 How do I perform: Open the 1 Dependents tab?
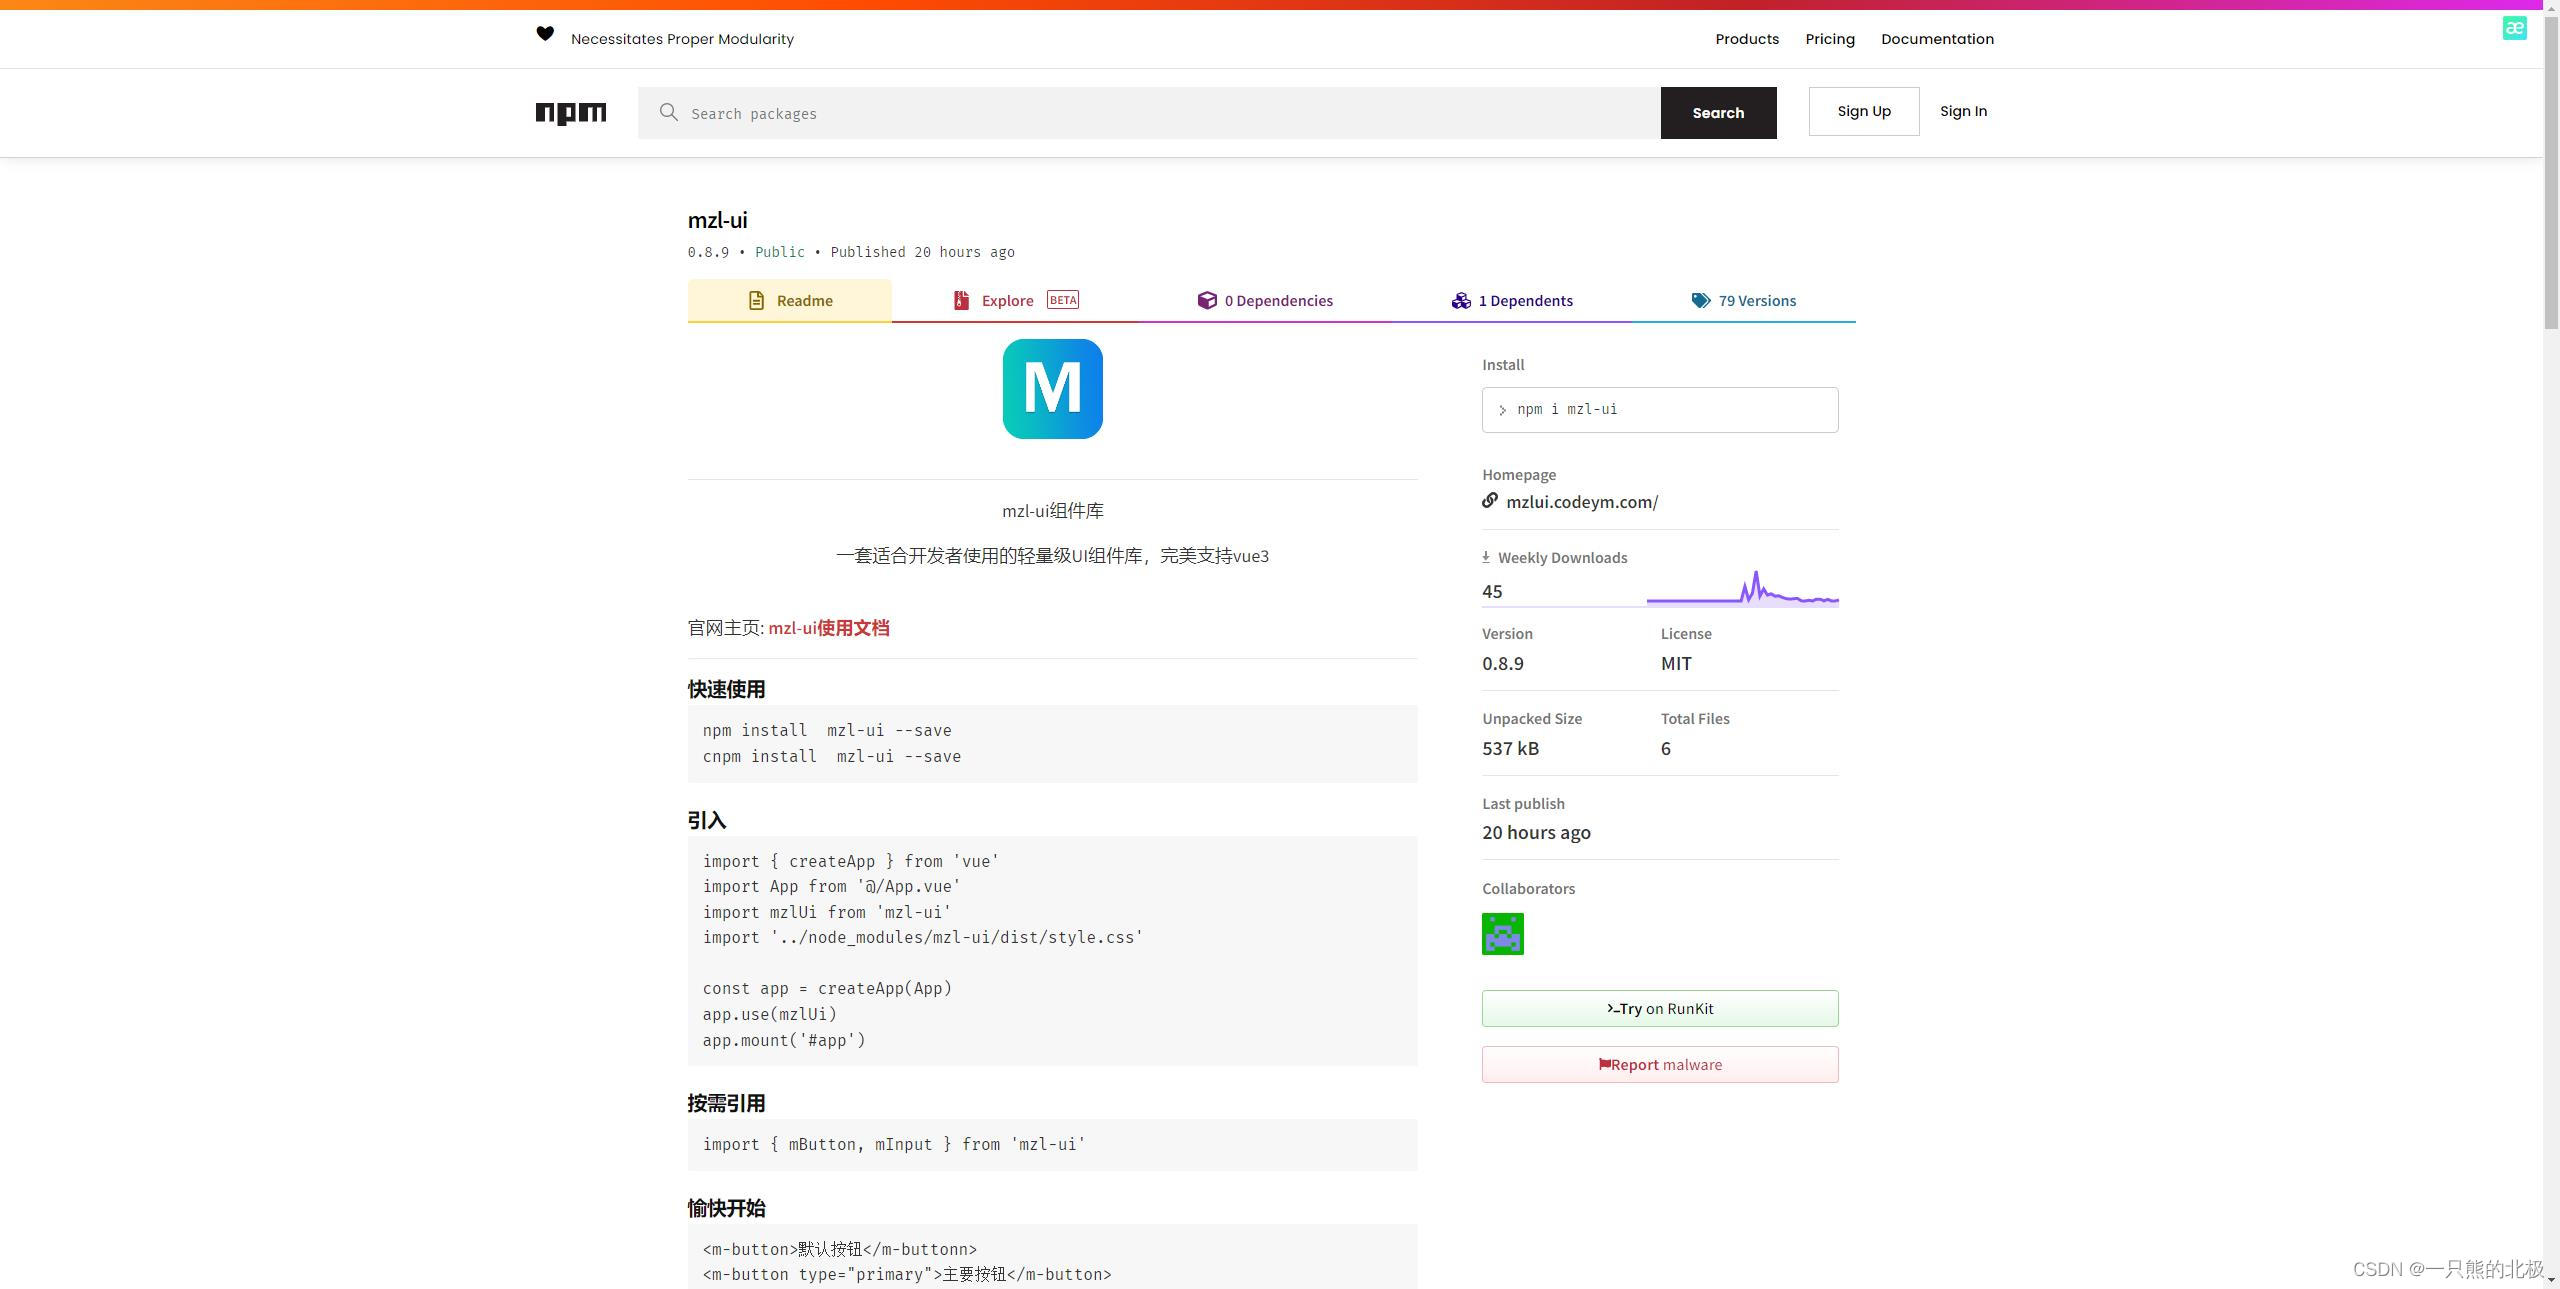click(x=1511, y=300)
